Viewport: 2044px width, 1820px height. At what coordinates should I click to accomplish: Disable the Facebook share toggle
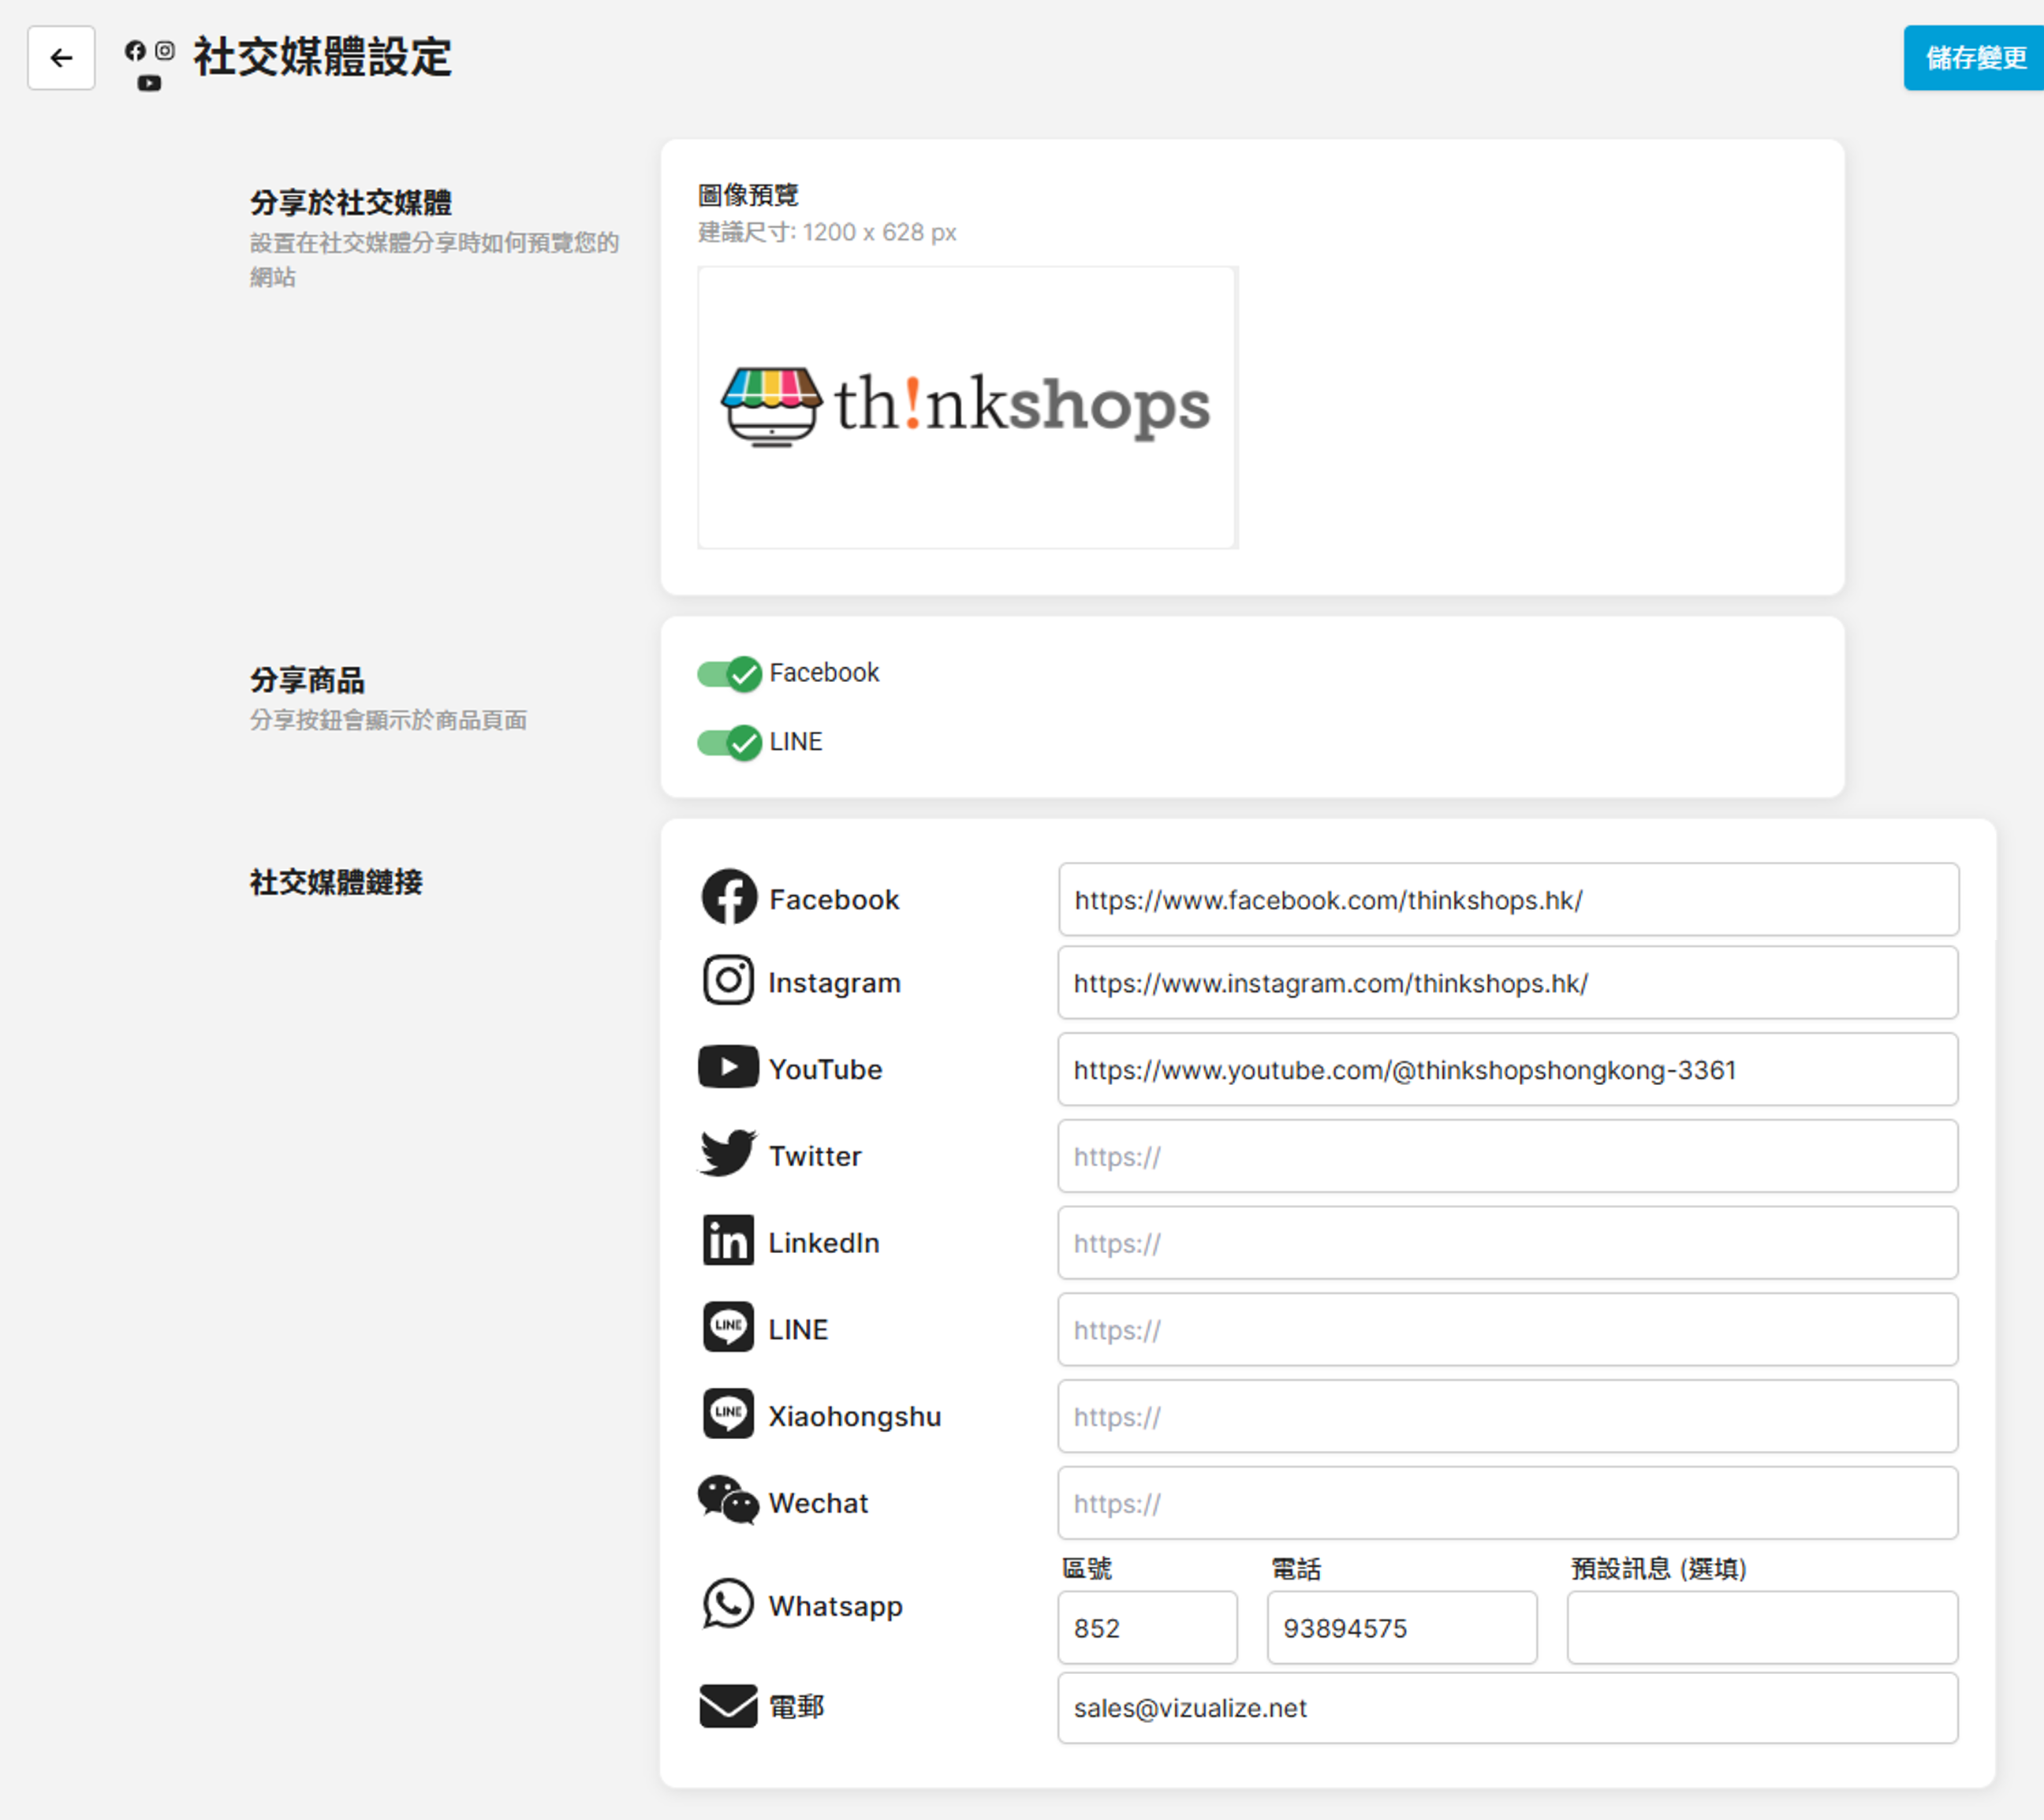point(729,674)
